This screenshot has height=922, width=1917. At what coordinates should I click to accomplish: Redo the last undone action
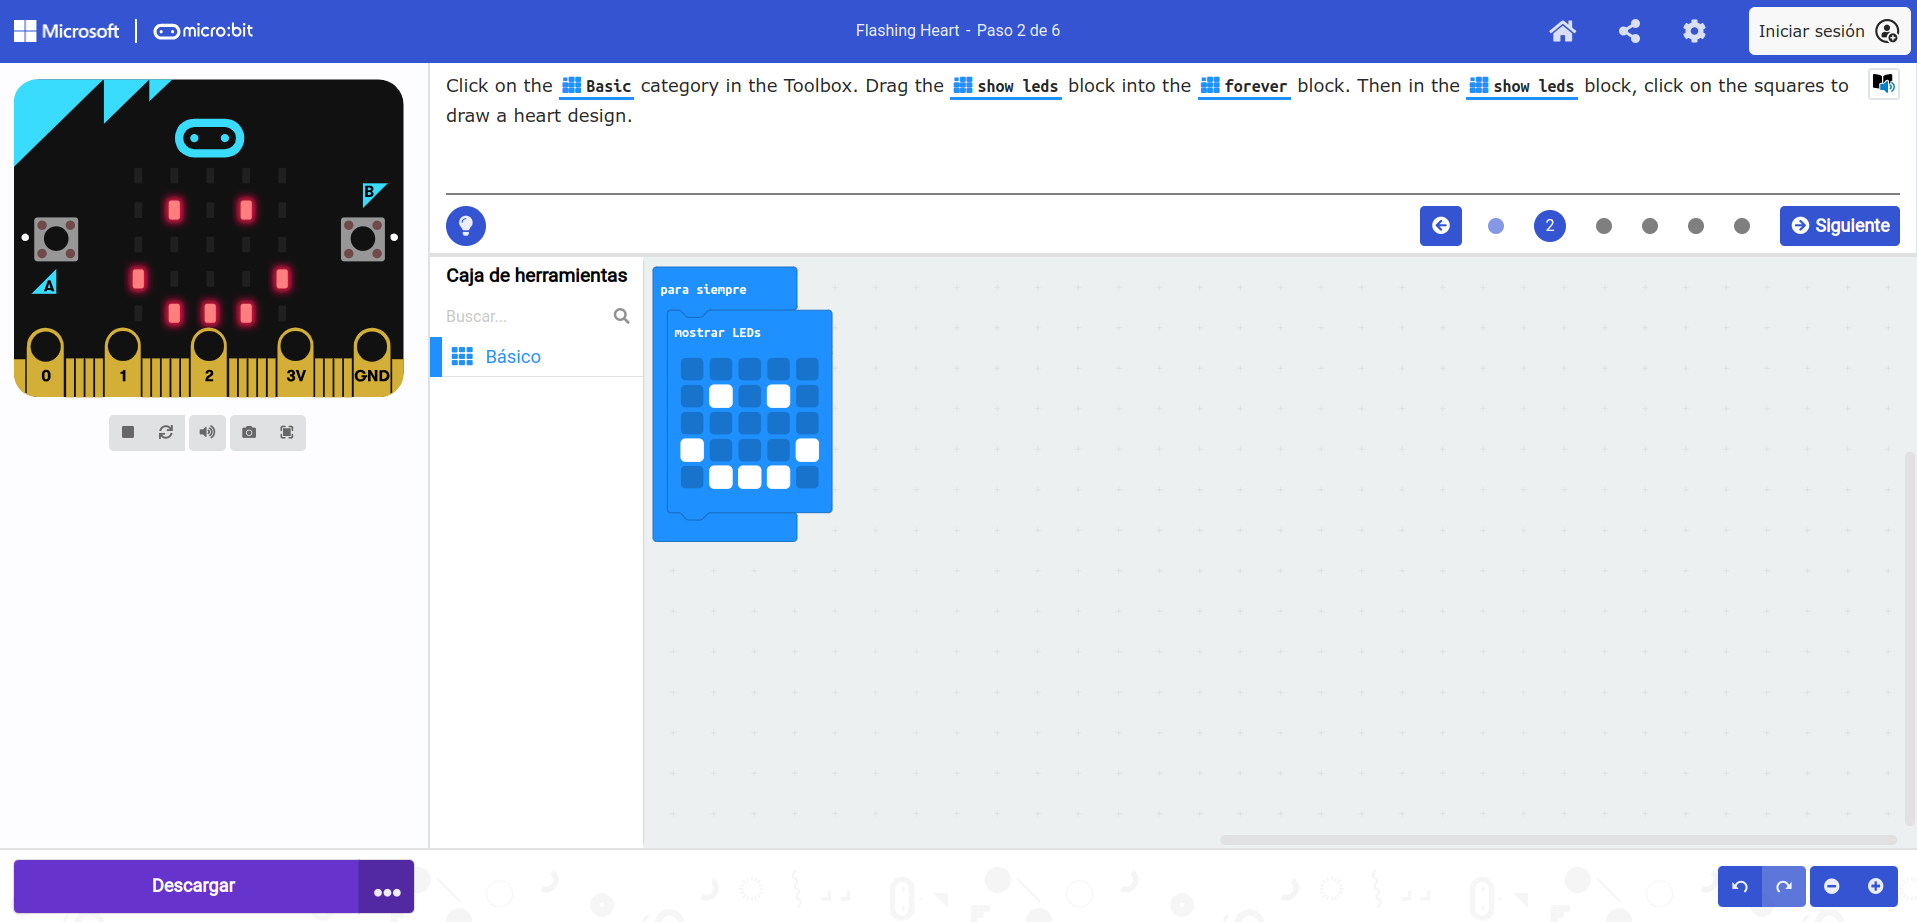point(1783,886)
